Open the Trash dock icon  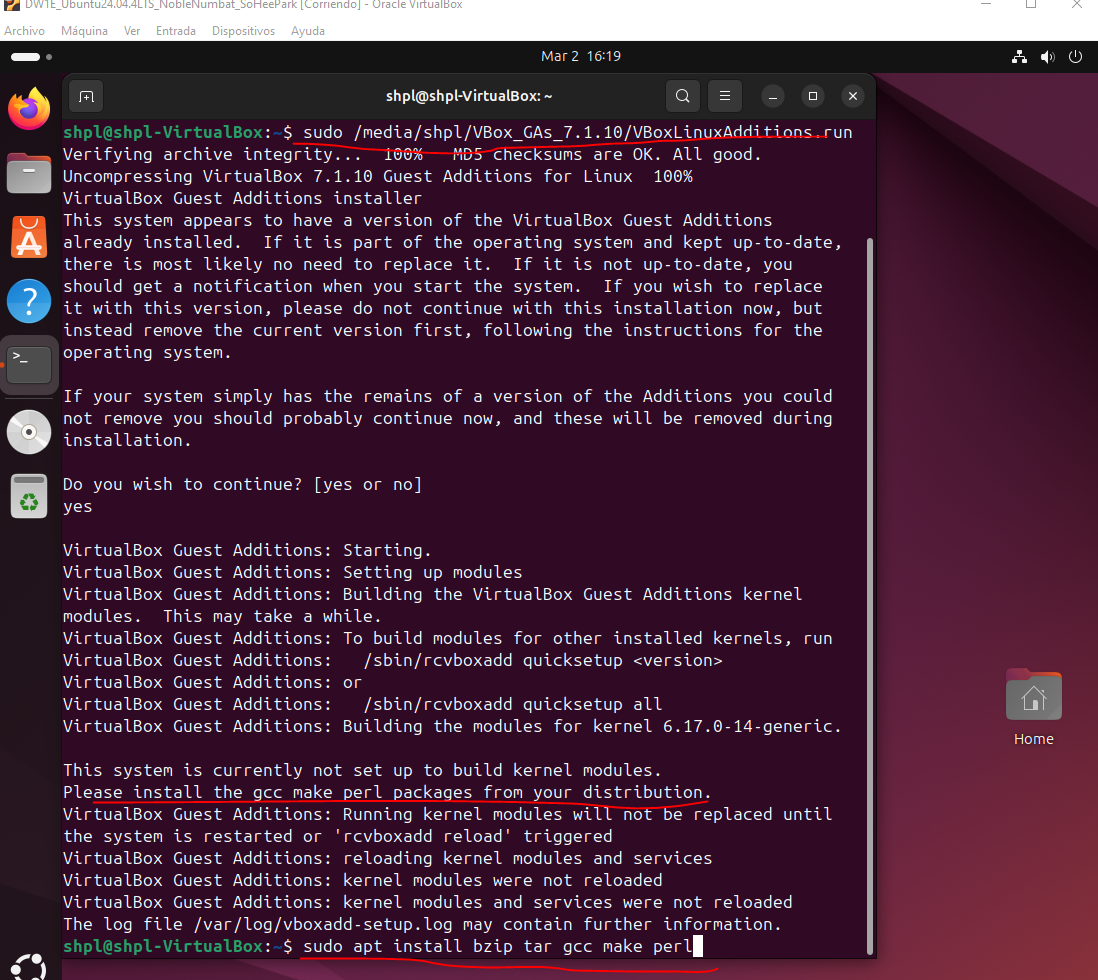tap(29, 496)
